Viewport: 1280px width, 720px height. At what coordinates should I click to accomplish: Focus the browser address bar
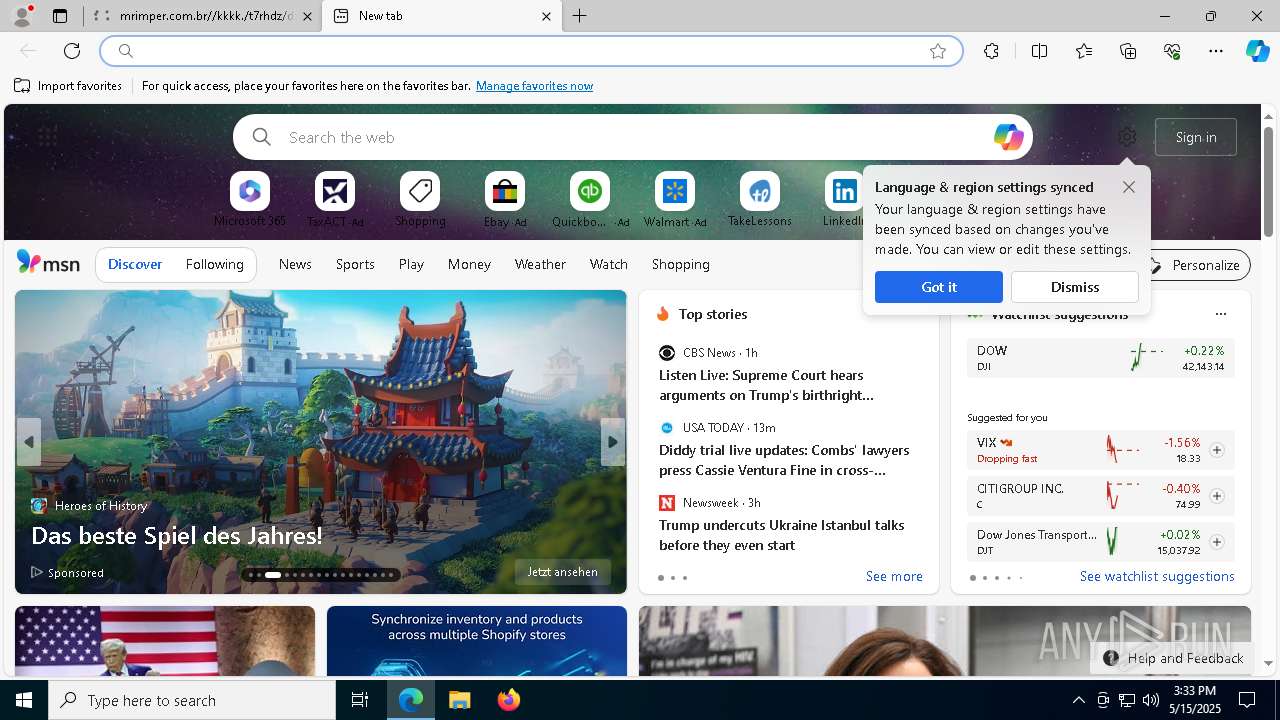click(x=531, y=51)
